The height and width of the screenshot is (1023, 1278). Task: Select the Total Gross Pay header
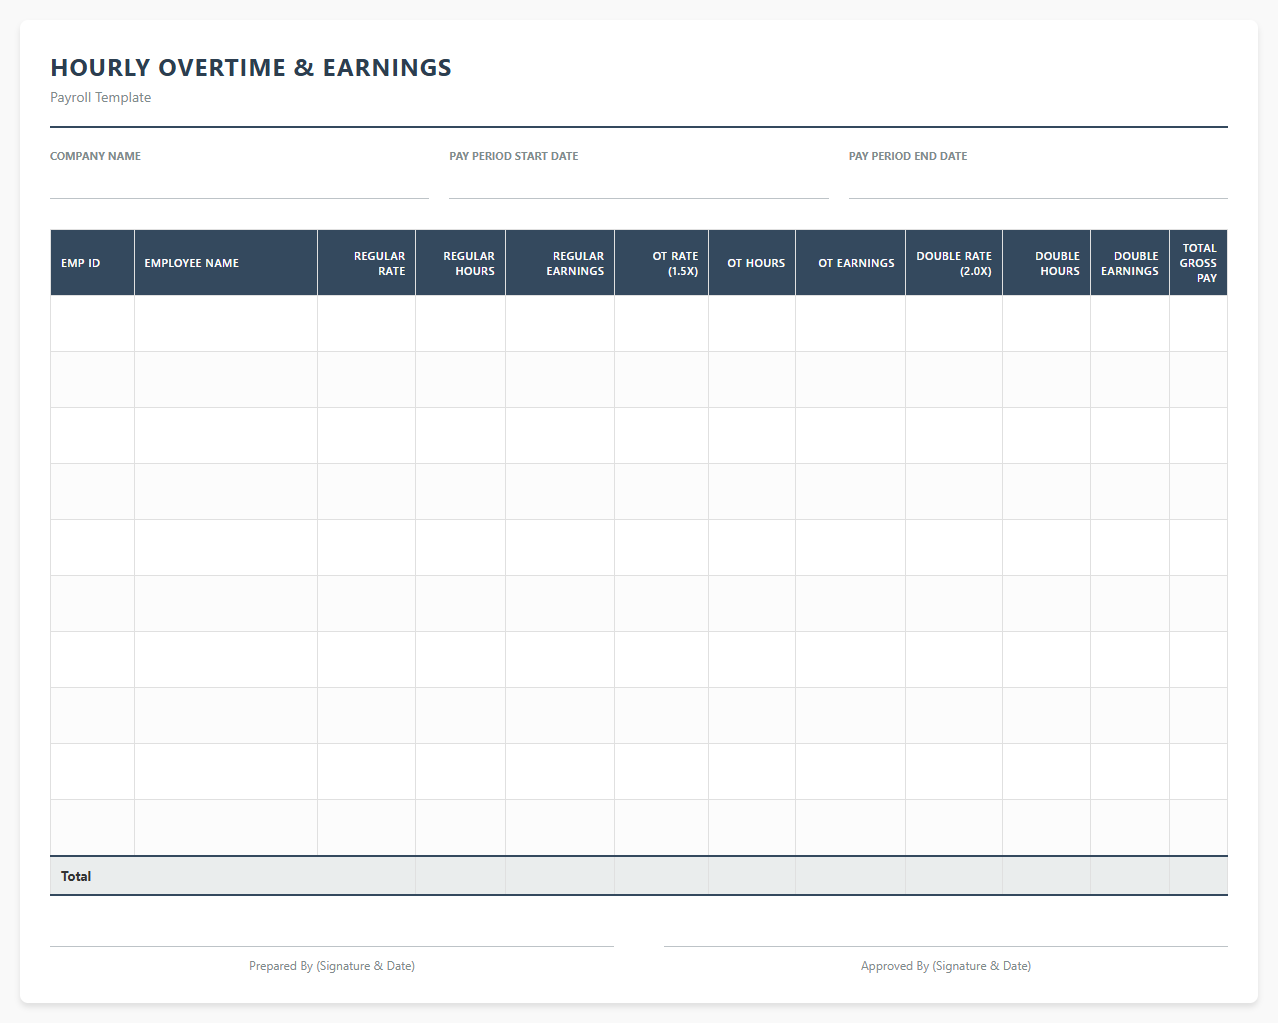tap(1199, 263)
